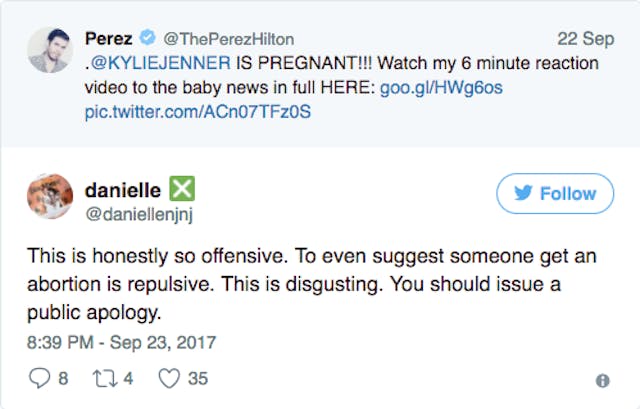The height and width of the screenshot is (409, 640).
Task: Open the @ThePerezHilton handle
Action: pos(228,40)
